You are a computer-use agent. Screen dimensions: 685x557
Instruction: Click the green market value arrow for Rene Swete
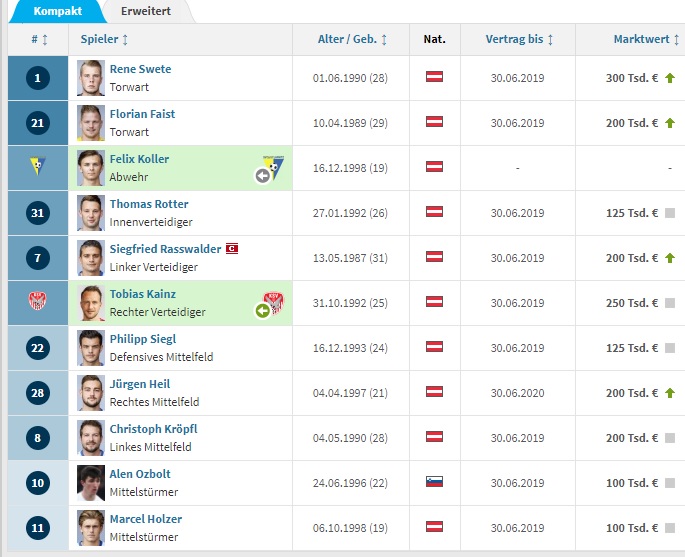point(670,78)
